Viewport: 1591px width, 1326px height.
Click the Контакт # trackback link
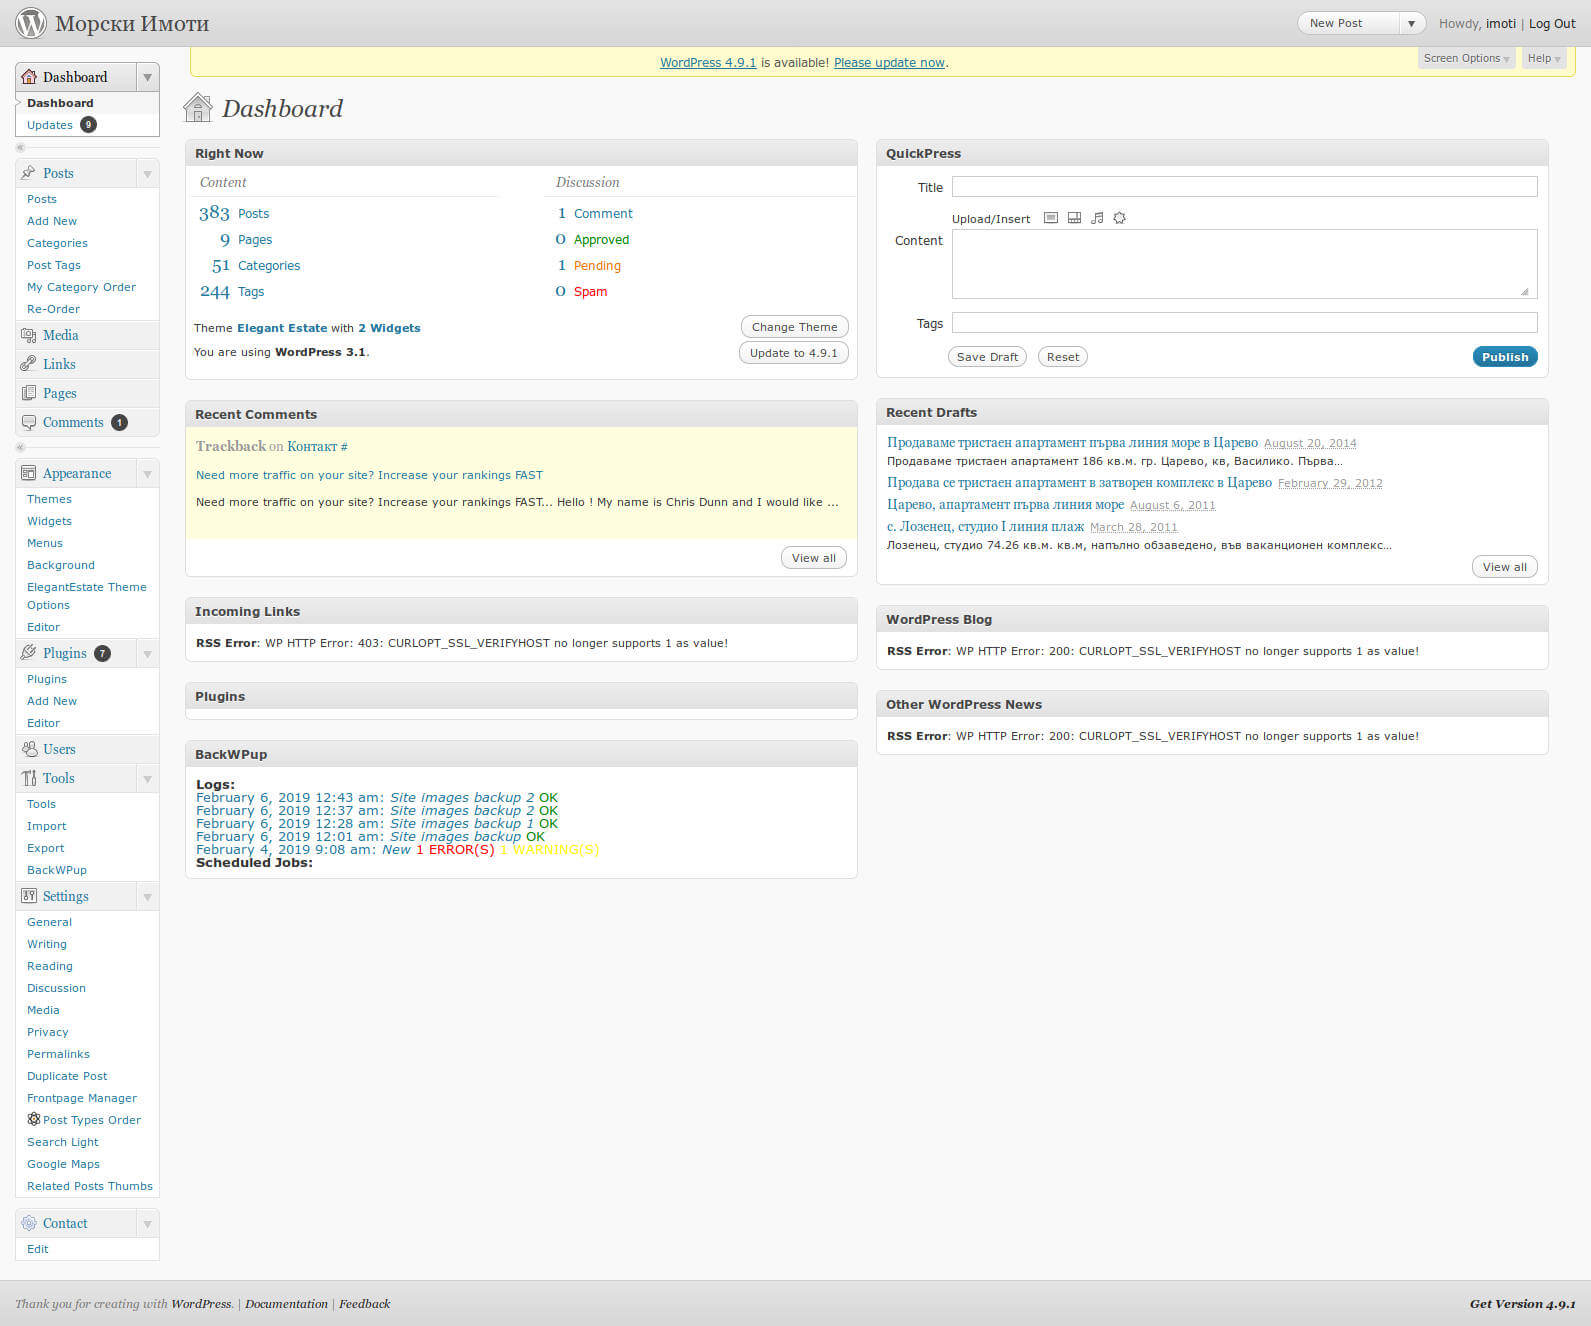click(317, 447)
